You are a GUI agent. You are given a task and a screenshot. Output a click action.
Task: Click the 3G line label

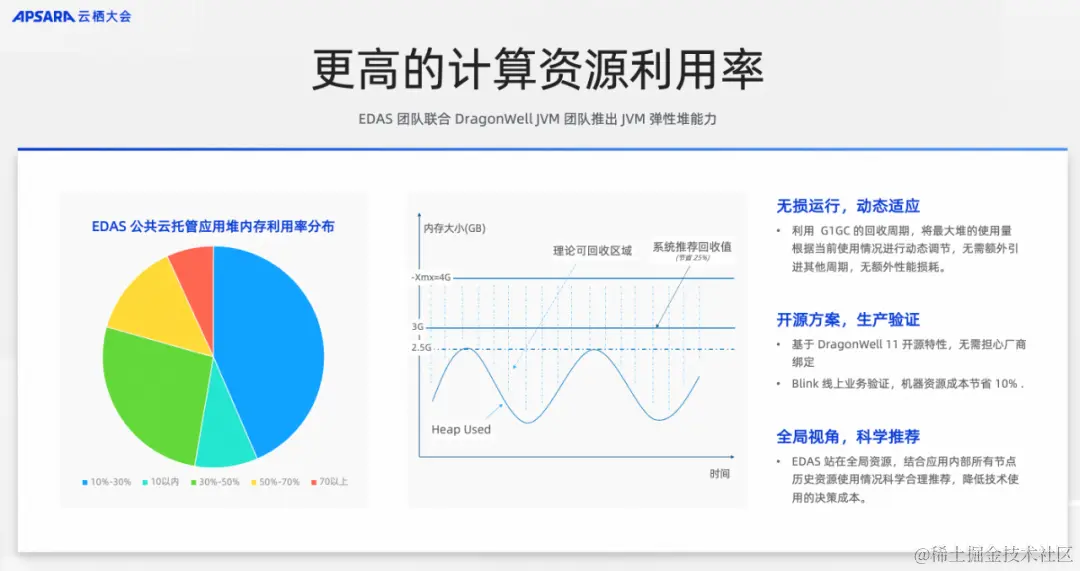coord(417,326)
